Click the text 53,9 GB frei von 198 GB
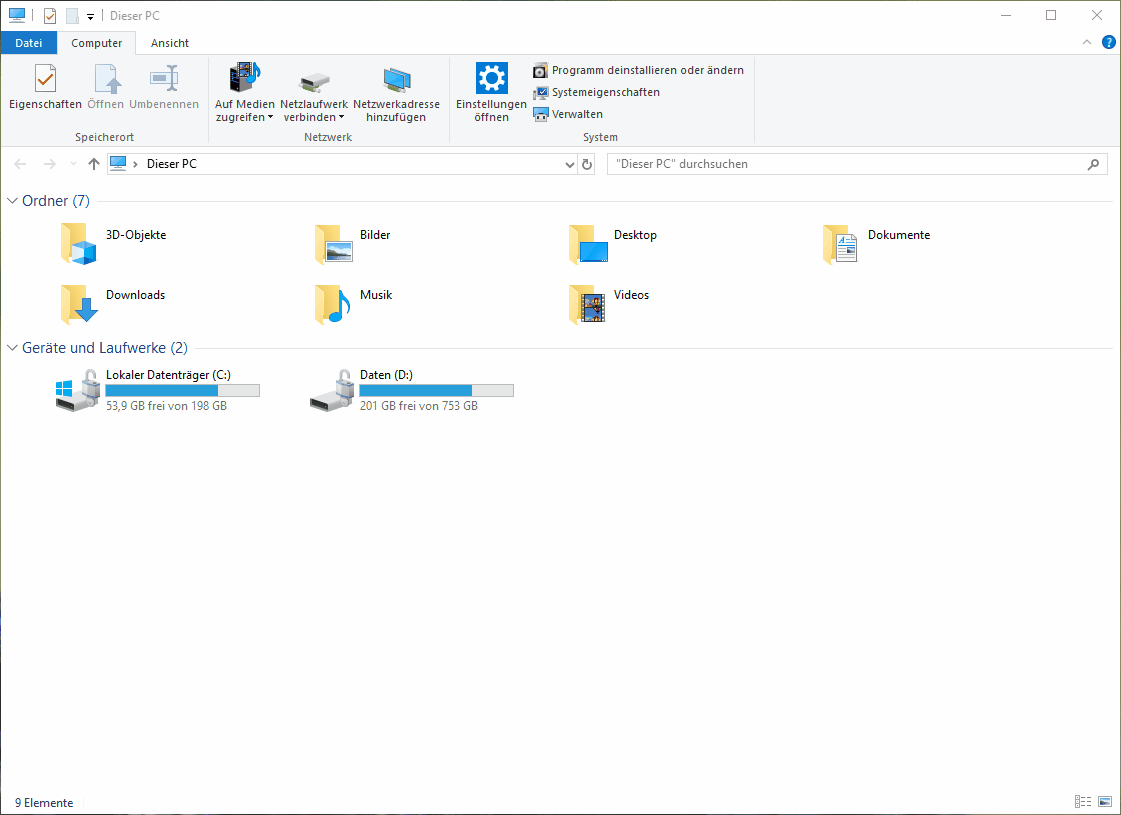 [x=167, y=405]
